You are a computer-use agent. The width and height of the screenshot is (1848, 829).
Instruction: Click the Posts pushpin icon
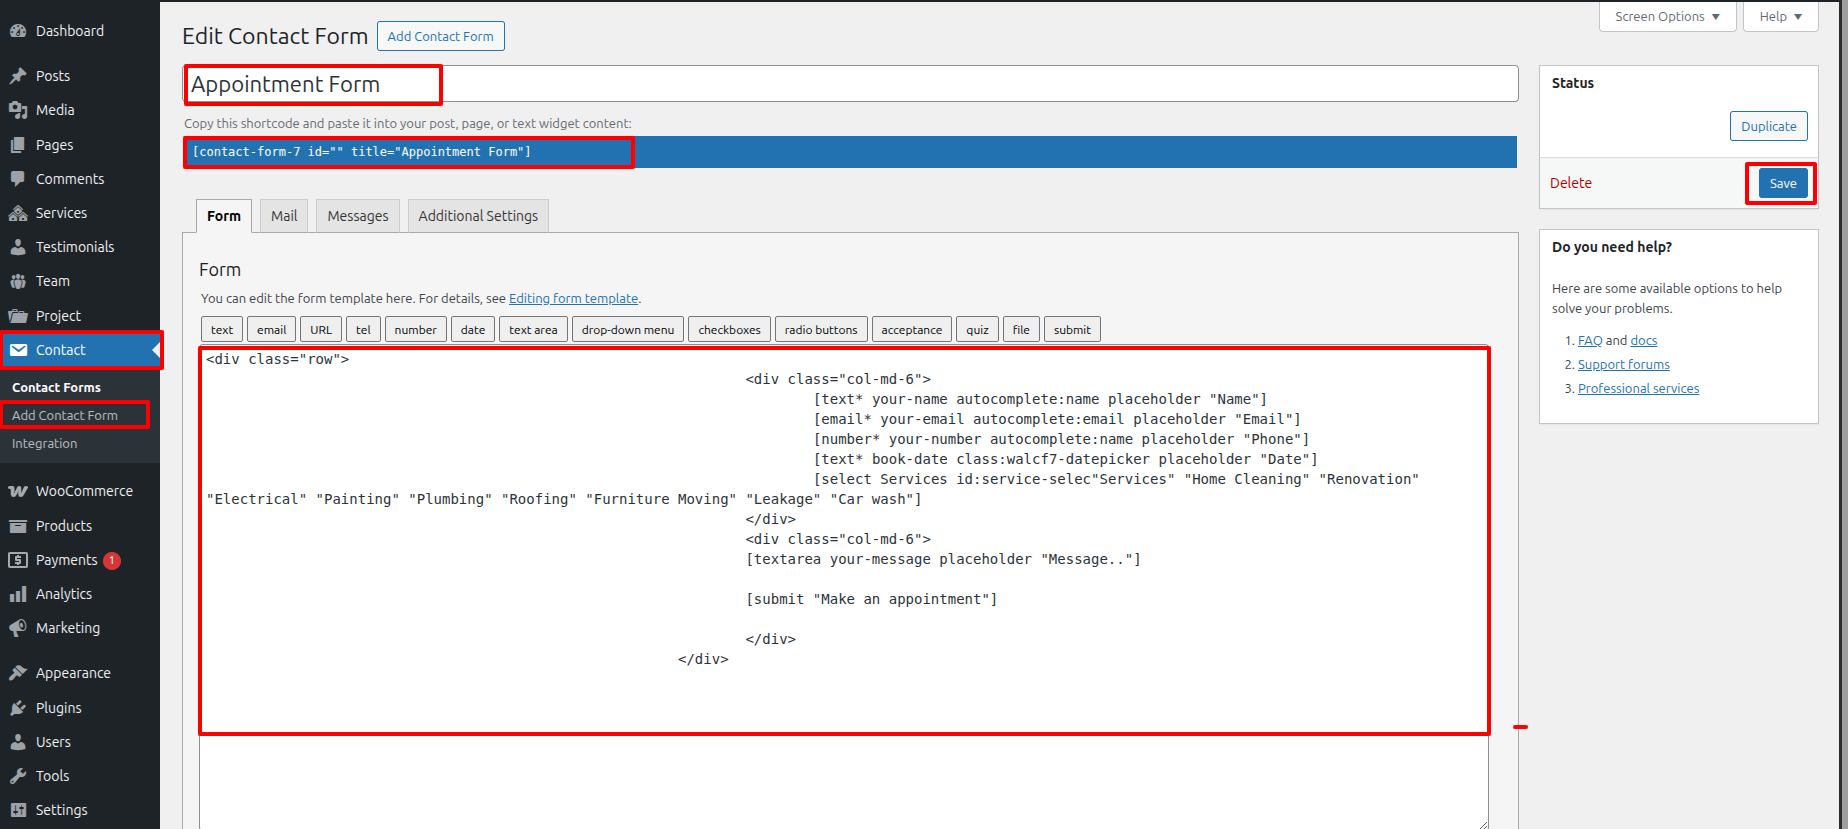pyautogui.click(x=18, y=76)
